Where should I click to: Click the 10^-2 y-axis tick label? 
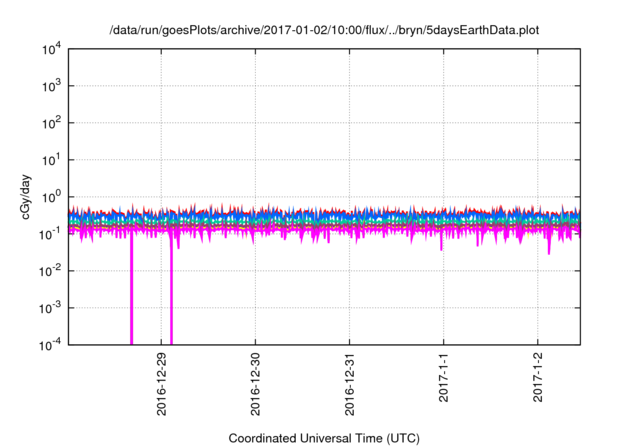51,271
